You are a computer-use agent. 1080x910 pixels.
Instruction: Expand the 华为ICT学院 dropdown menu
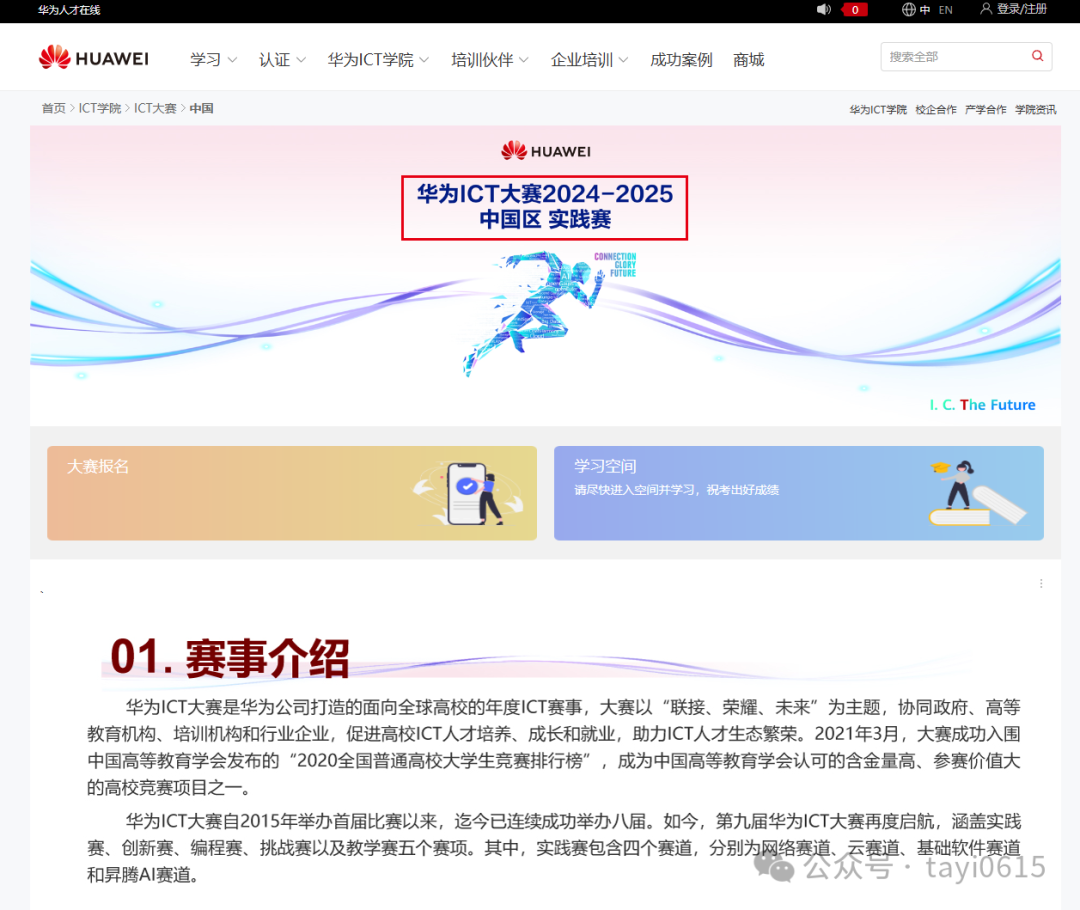pos(378,60)
